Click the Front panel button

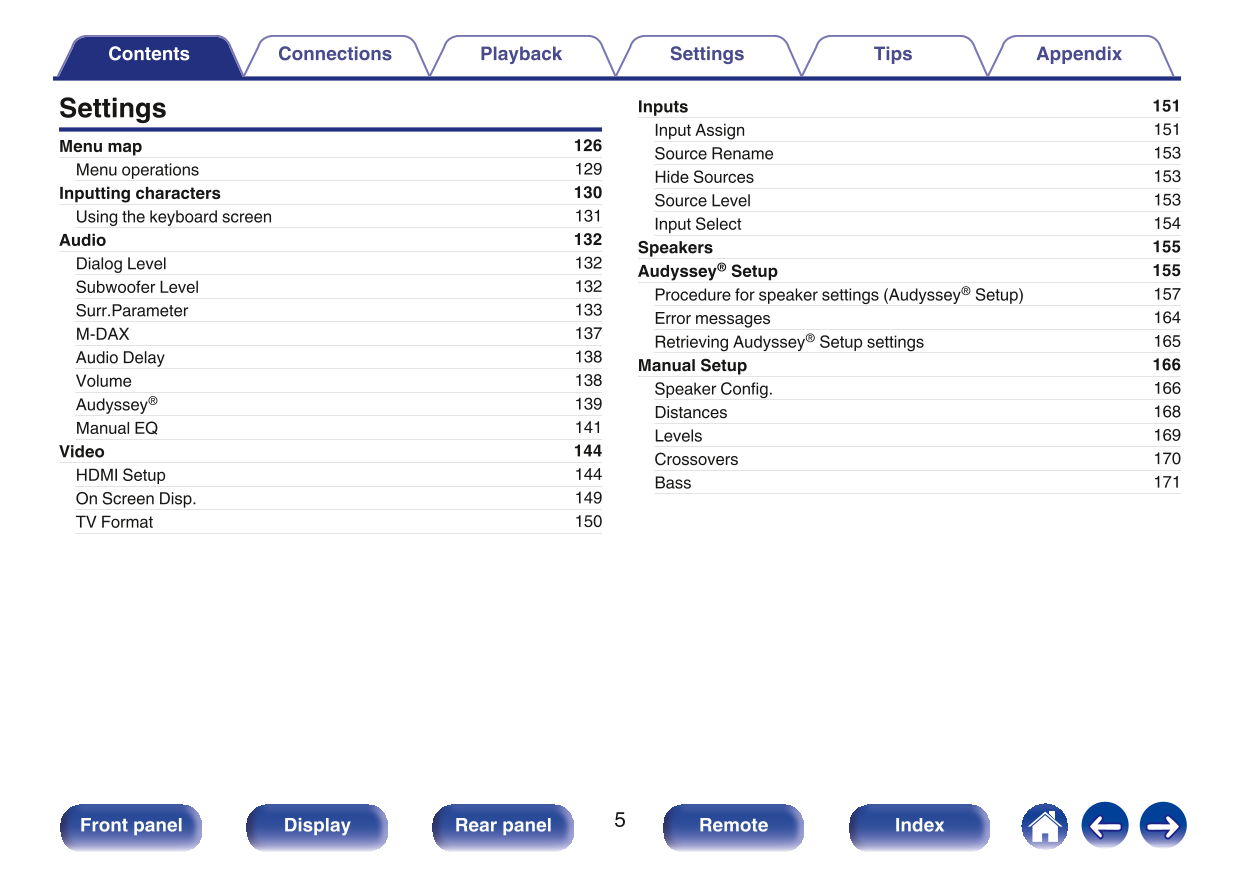pyautogui.click(x=131, y=826)
